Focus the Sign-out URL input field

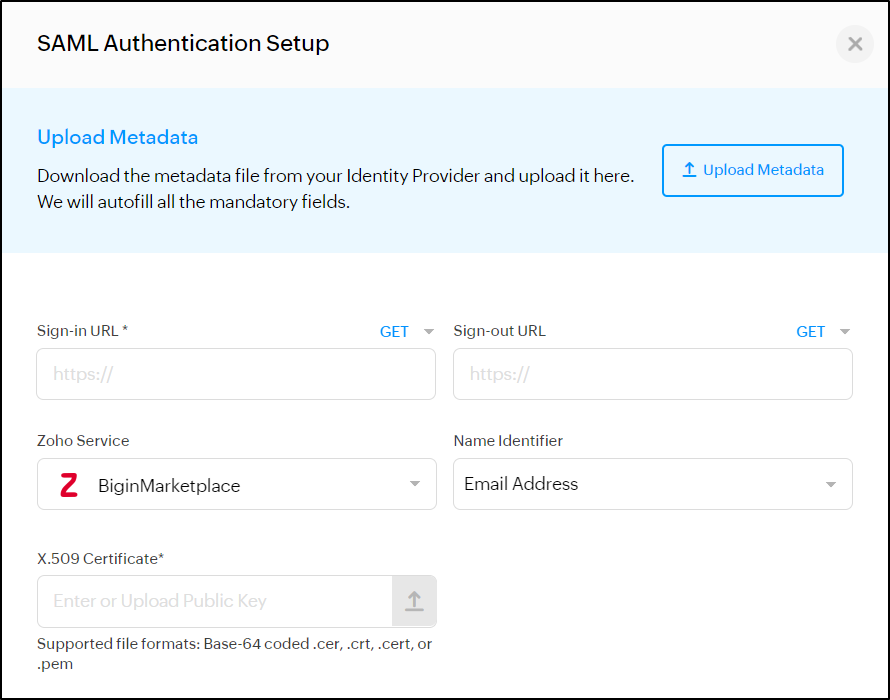point(652,374)
